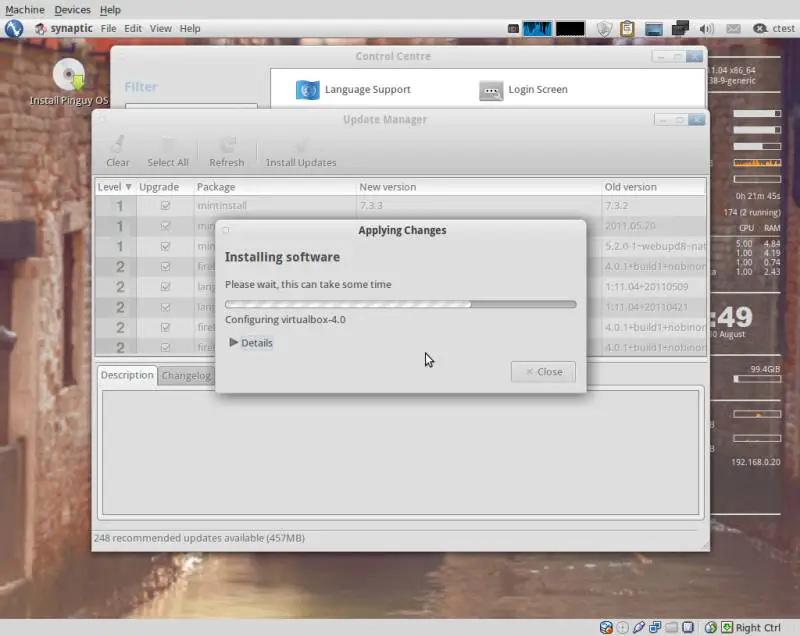Click the Language Support globe icon
The height and width of the screenshot is (636, 800).
click(308, 90)
